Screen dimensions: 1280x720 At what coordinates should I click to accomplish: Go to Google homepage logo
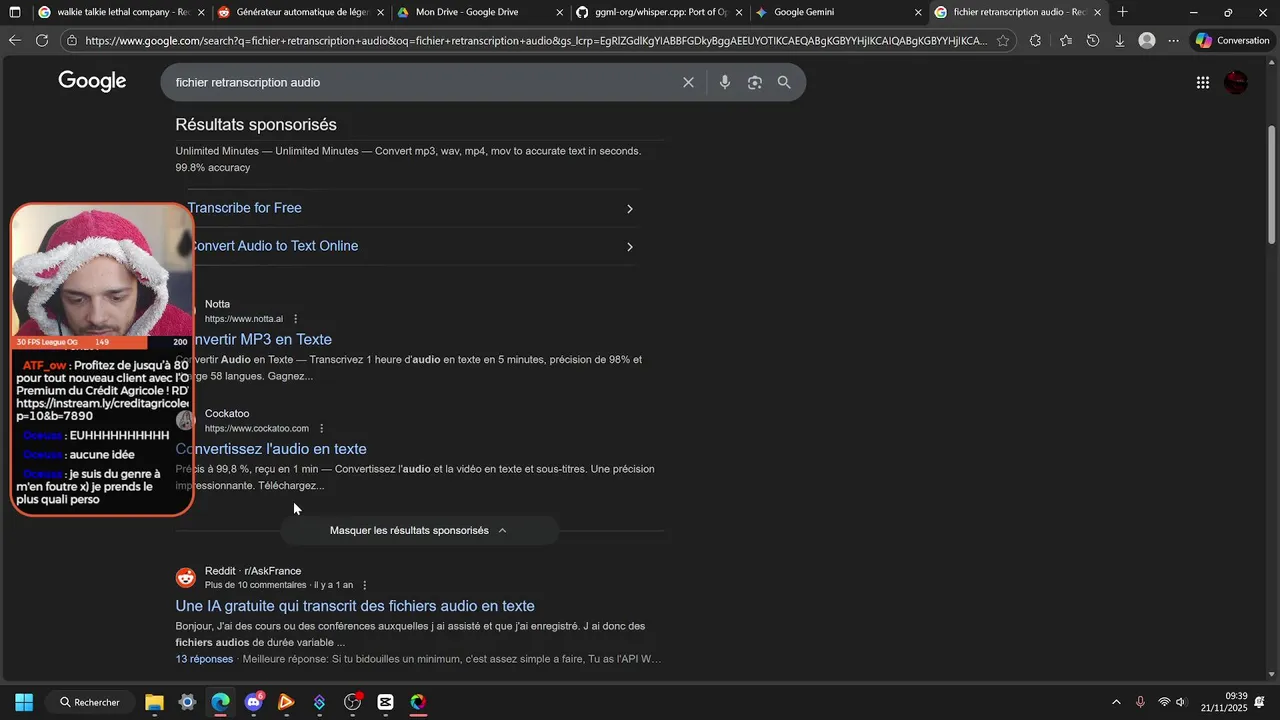point(92,82)
